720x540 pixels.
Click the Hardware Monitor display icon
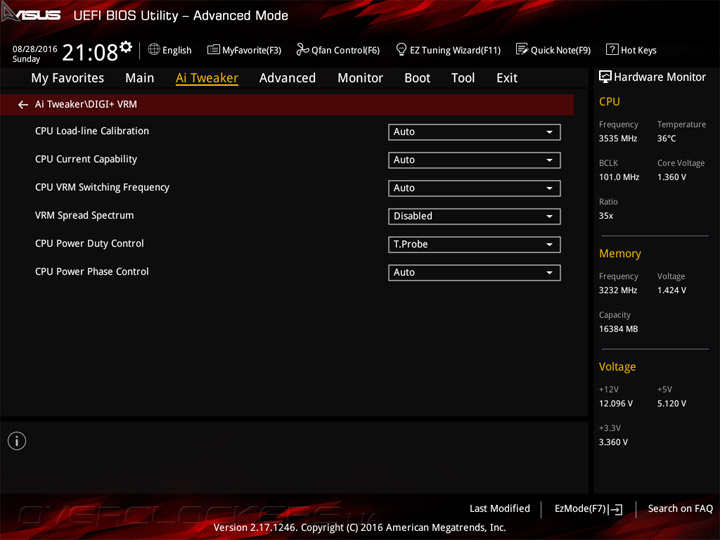pyautogui.click(x=605, y=77)
